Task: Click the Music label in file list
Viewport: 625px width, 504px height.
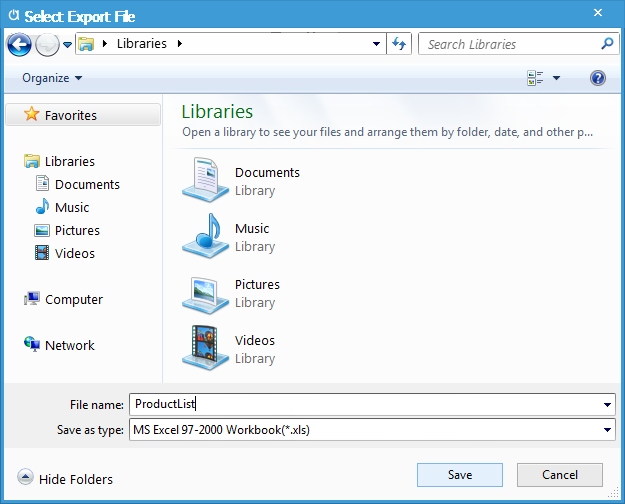Action: [252, 228]
